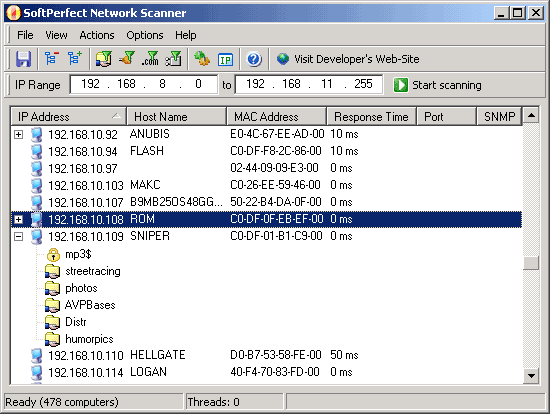Sort by Response Time column header
550x414 pixels.
pos(371,116)
